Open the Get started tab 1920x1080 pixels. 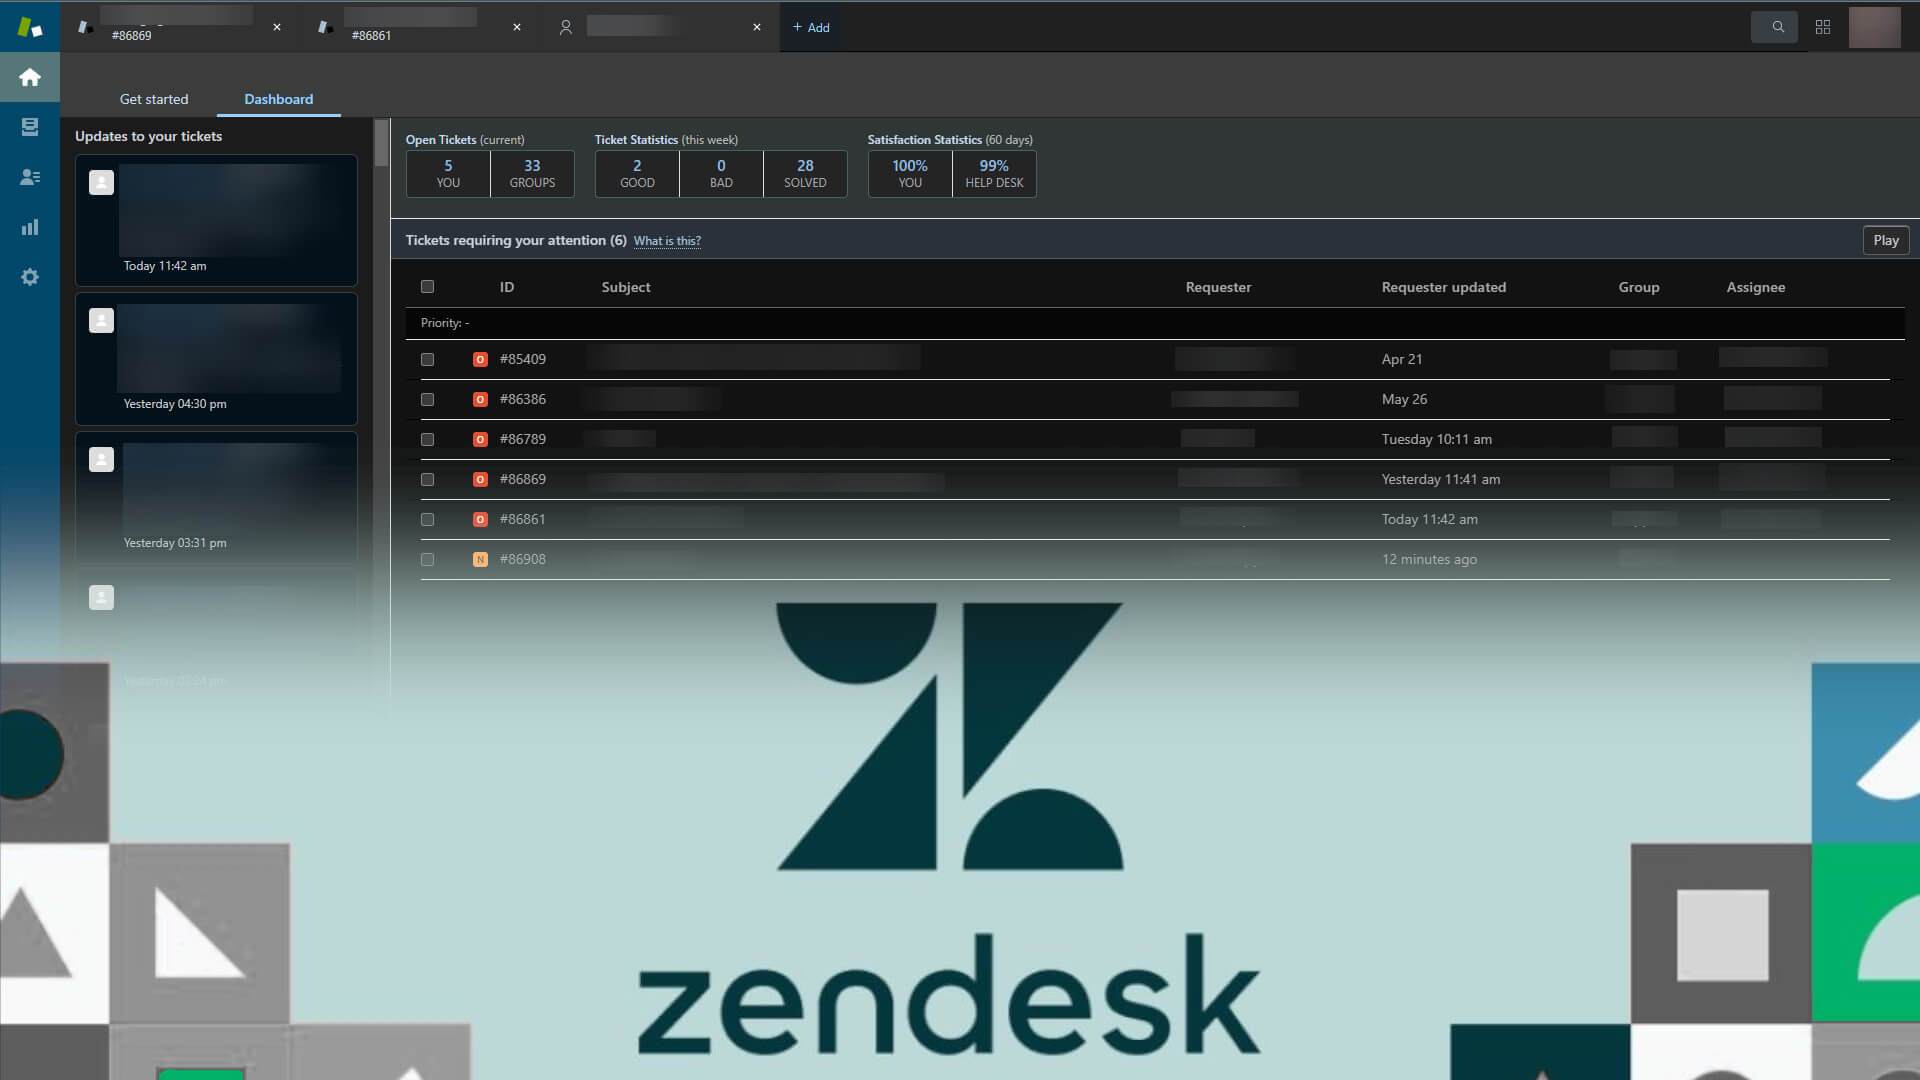click(x=154, y=99)
